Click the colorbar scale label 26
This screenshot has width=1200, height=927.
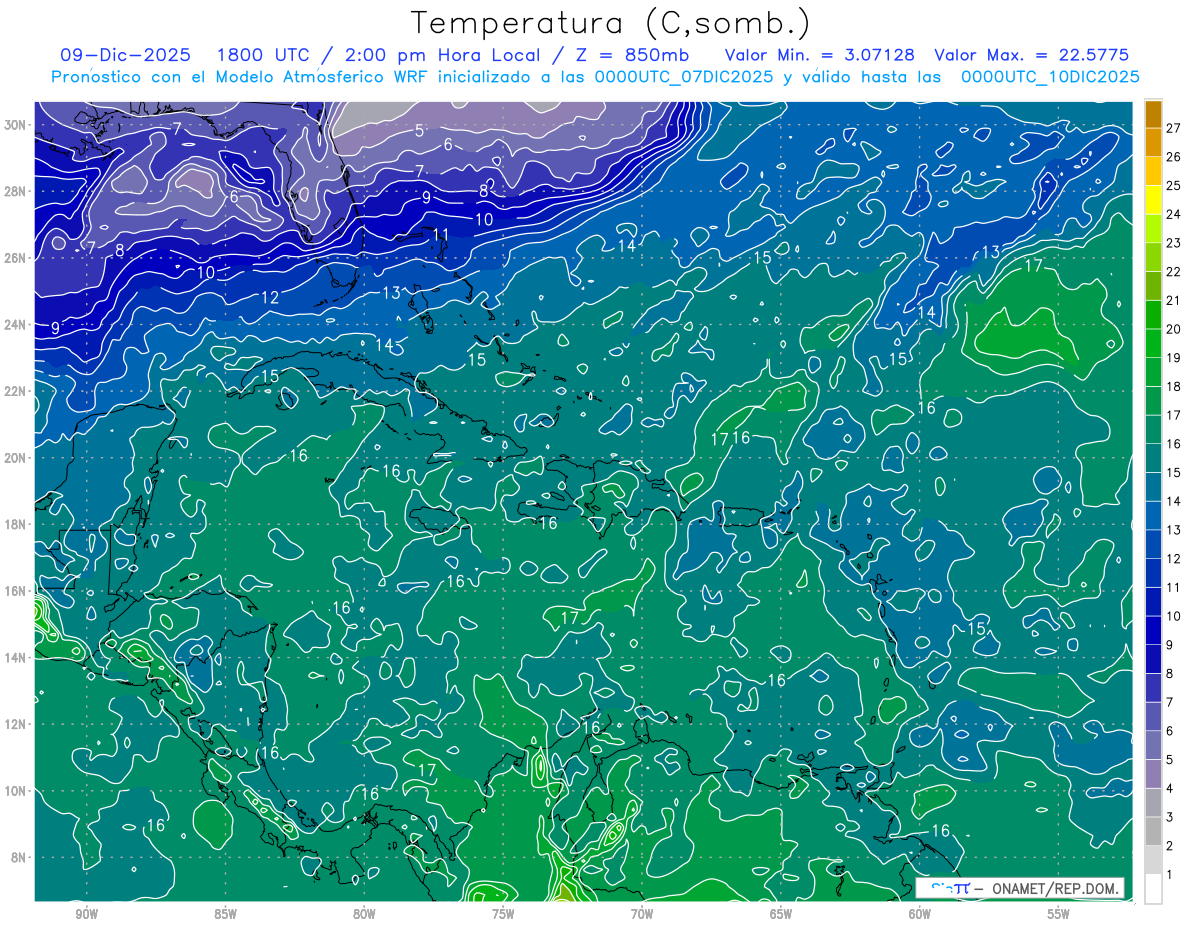pyautogui.click(x=1174, y=156)
